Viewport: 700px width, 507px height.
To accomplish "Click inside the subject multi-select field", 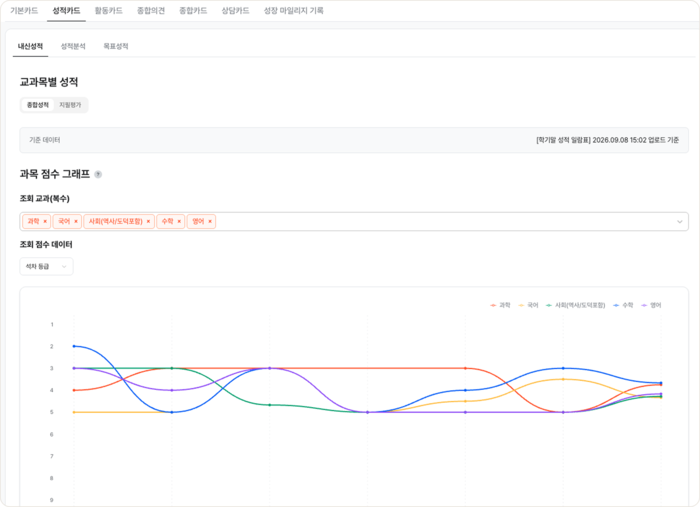I will pos(354,221).
